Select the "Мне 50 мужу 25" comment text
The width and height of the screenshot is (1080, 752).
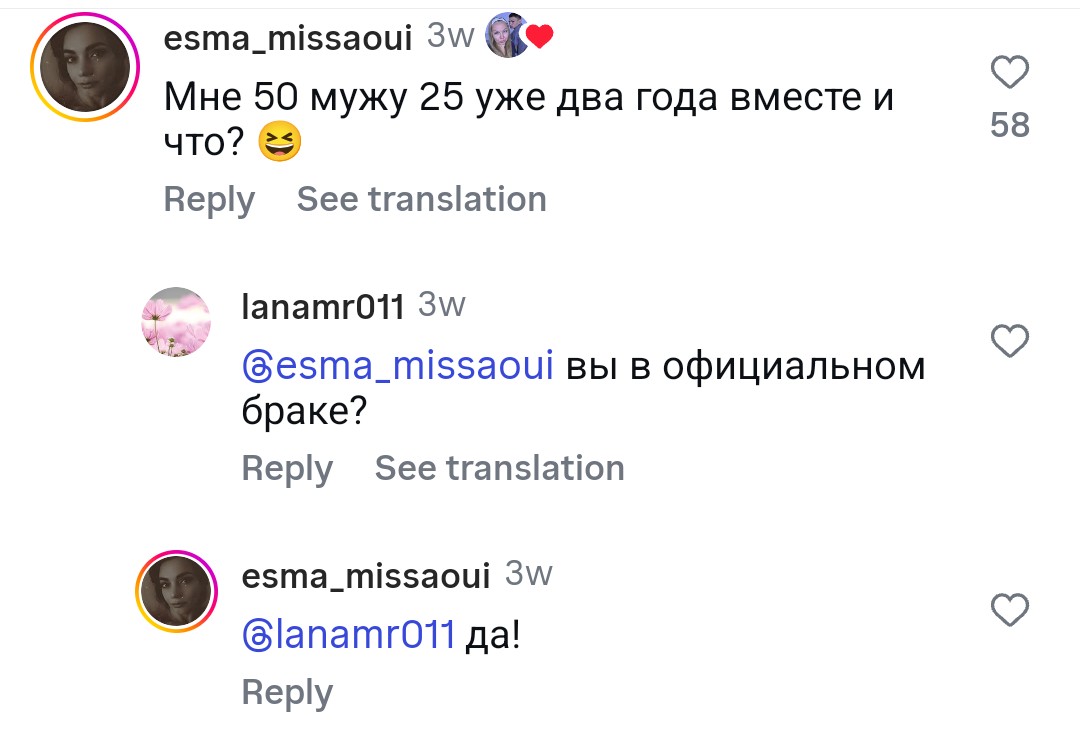tap(528, 98)
